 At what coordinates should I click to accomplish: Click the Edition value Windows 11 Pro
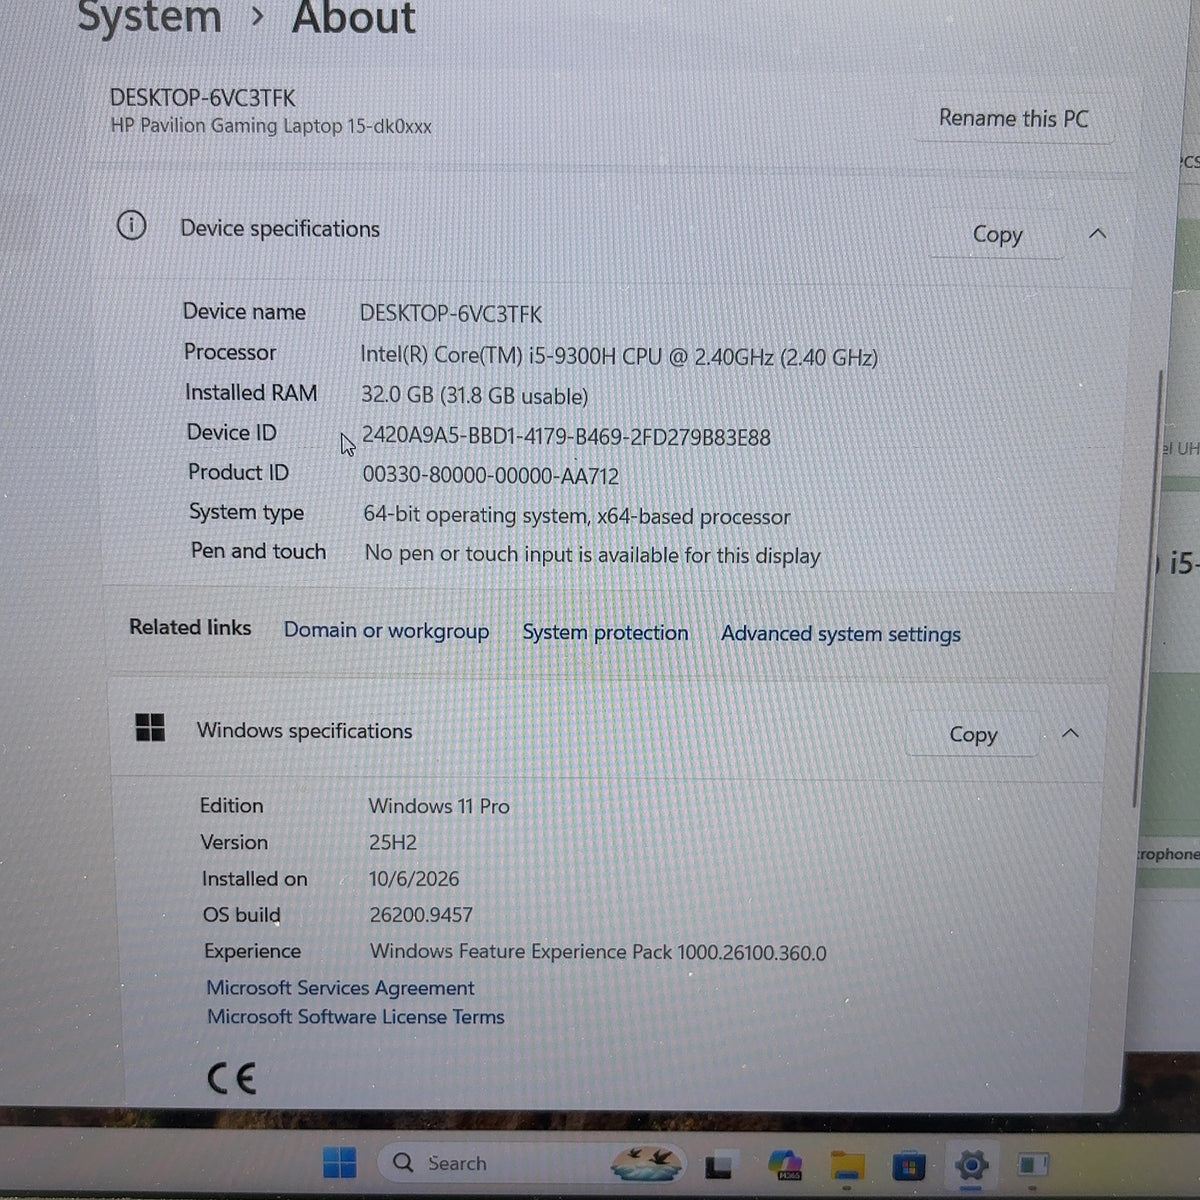point(439,806)
